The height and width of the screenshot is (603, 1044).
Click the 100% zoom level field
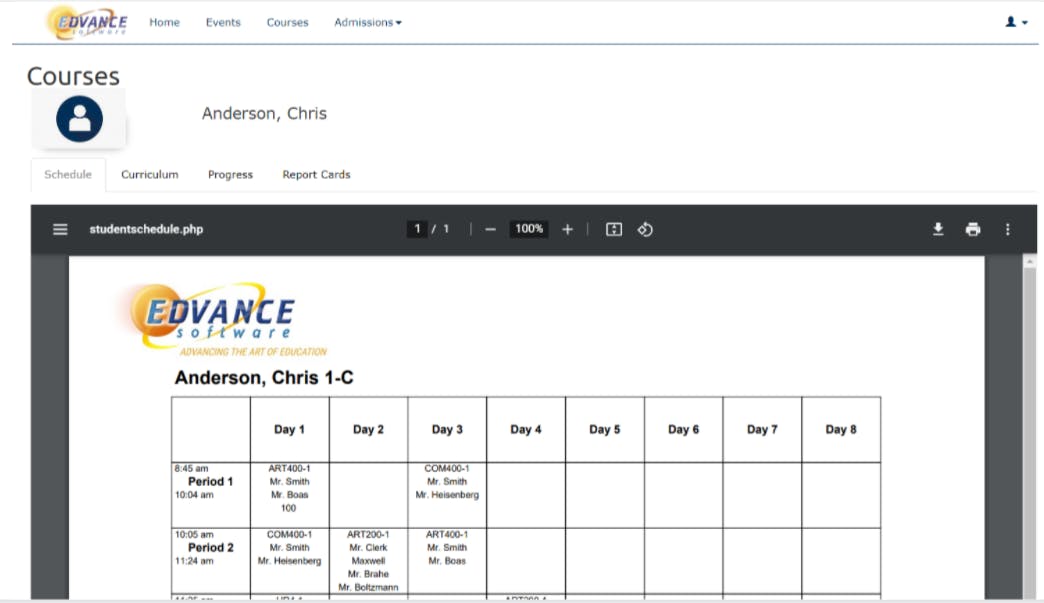coord(529,229)
